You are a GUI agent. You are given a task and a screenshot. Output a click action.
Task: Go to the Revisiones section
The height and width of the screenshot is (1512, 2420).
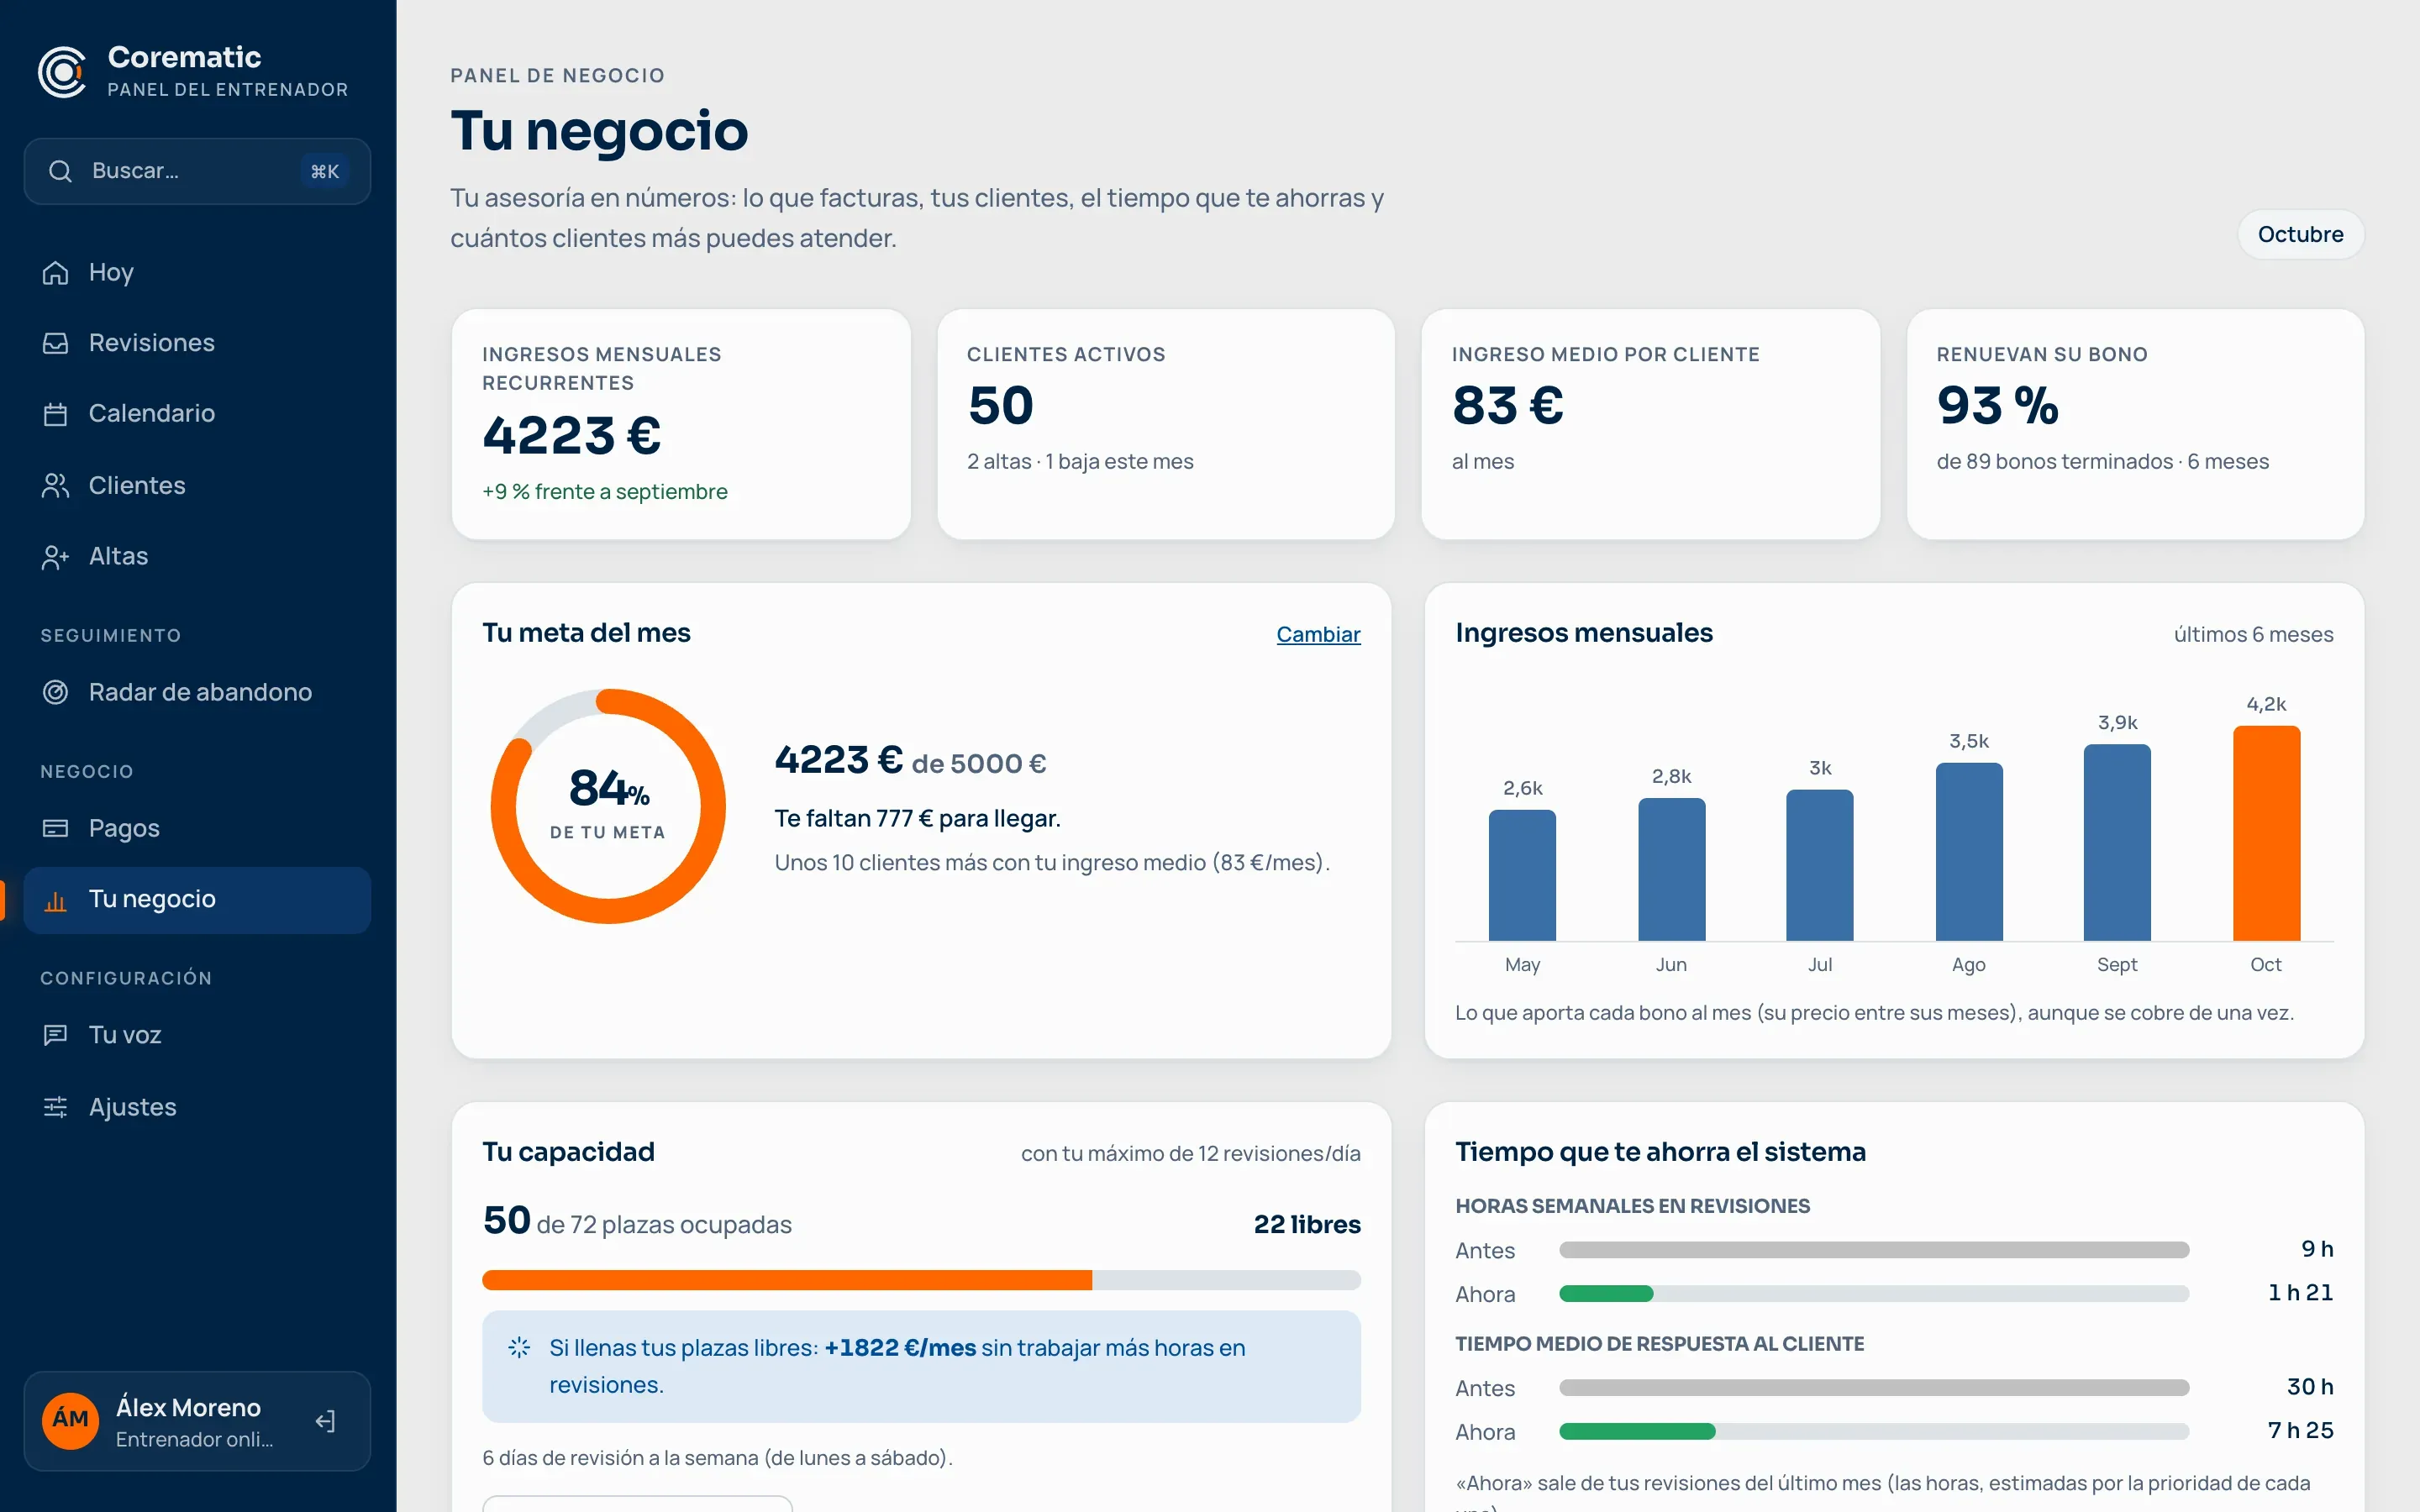click(197, 343)
